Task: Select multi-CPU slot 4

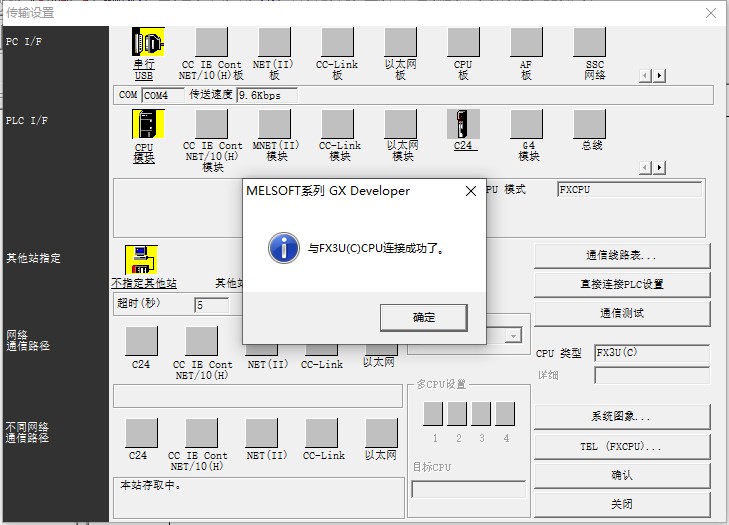Action: pyautogui.click(x=505, y=413)
